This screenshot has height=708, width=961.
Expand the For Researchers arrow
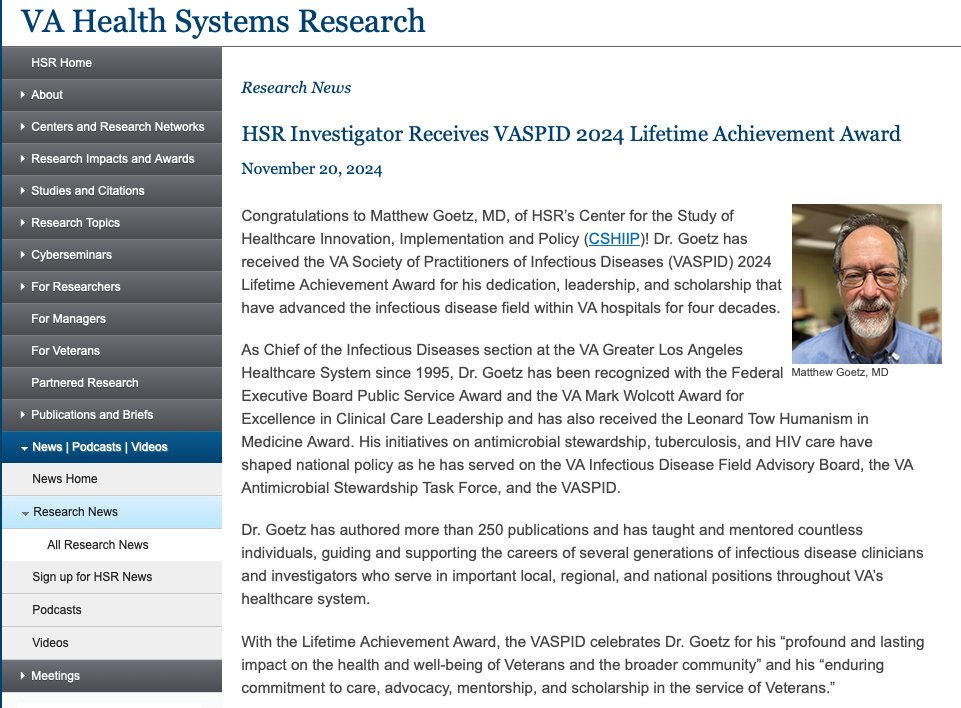(x=23, y=286)
